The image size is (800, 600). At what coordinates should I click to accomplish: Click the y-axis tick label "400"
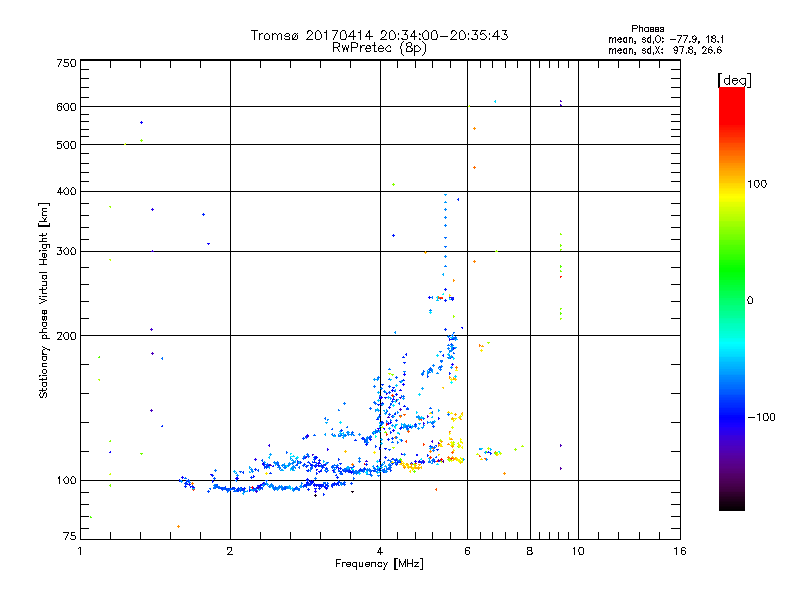tap(66, 192)
